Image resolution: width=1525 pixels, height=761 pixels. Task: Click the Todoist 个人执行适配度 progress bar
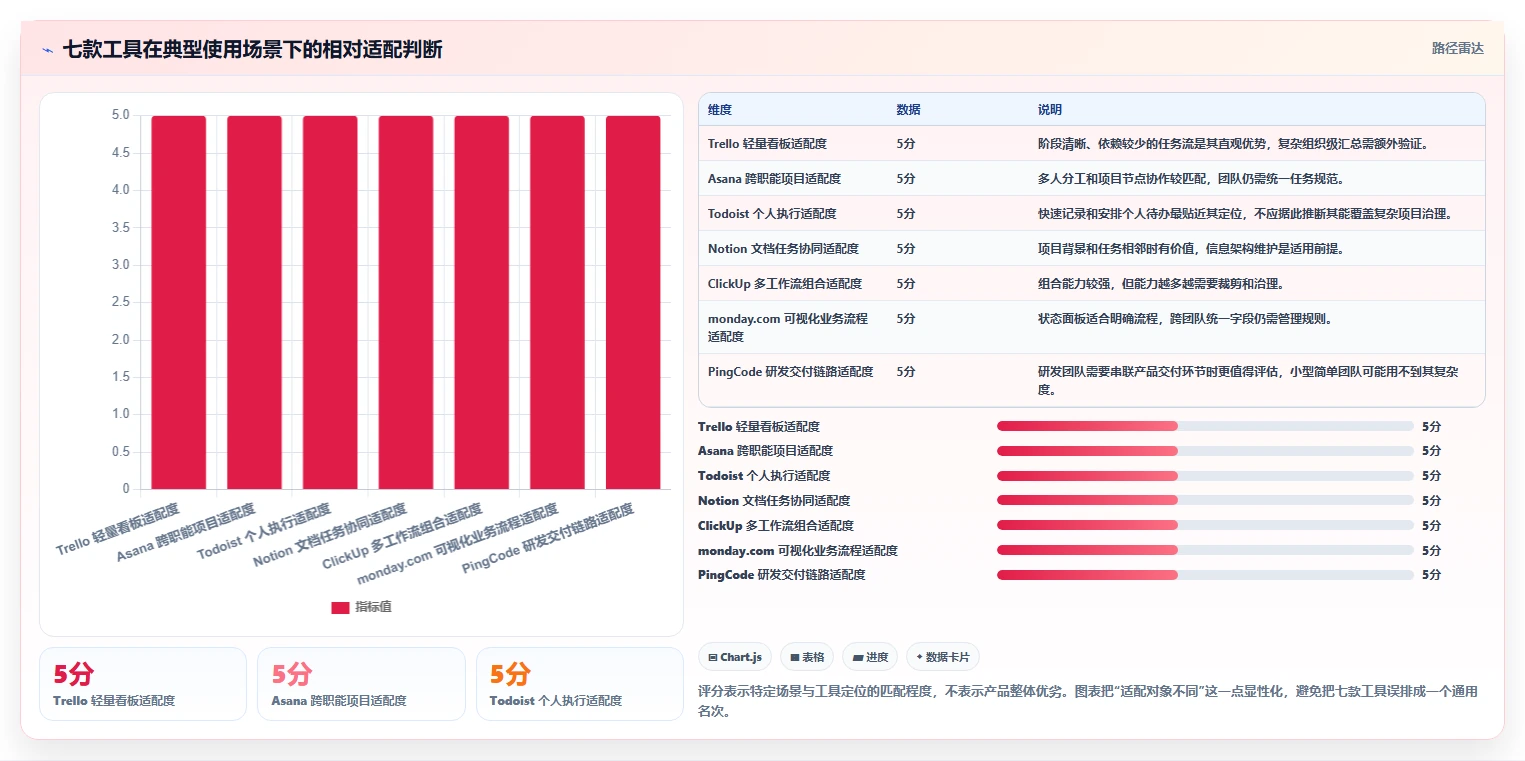point(1205,476)
